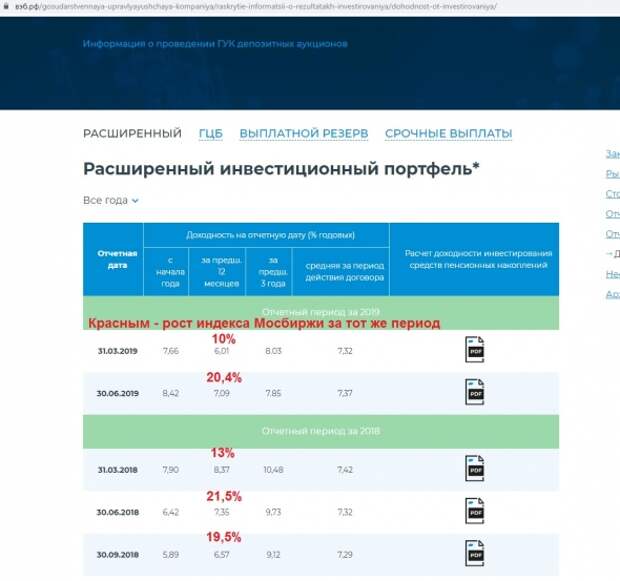Click value 8,37 in 31.03.2018 row
The height and width of the screenshot is (581, 620).
(221, 470)
